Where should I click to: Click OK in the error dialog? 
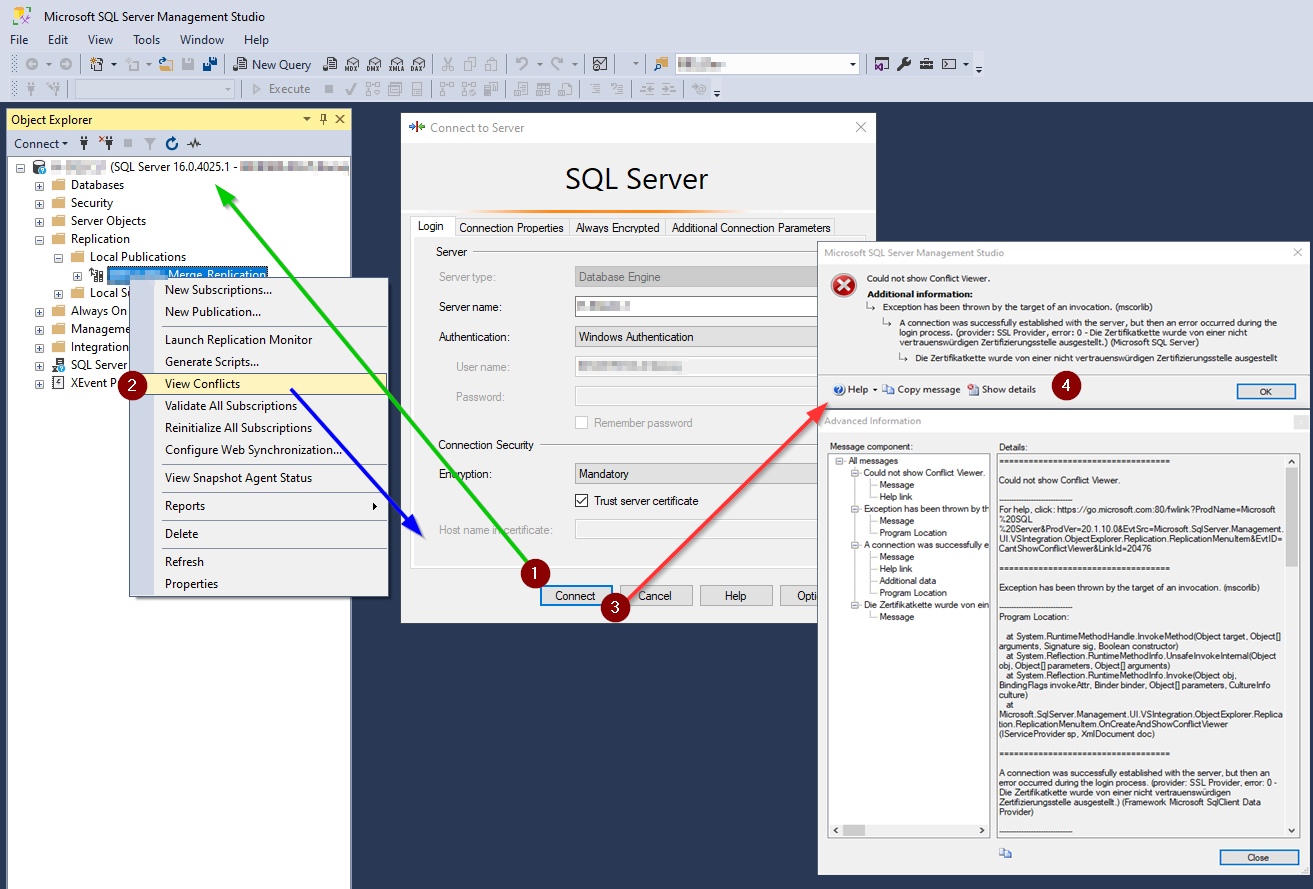pyautogui.click(x=1266, y=391)
